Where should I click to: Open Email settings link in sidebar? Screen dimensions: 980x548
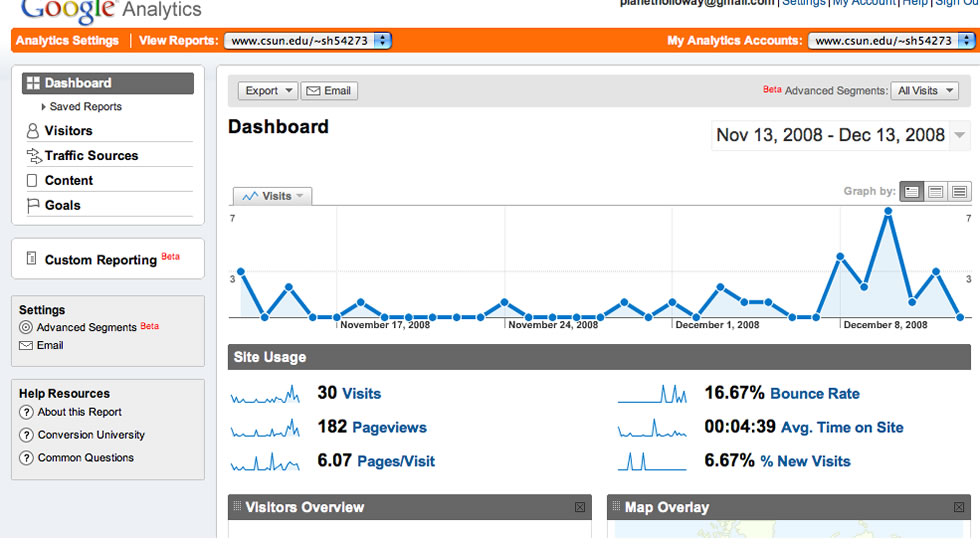click(50, 346)
